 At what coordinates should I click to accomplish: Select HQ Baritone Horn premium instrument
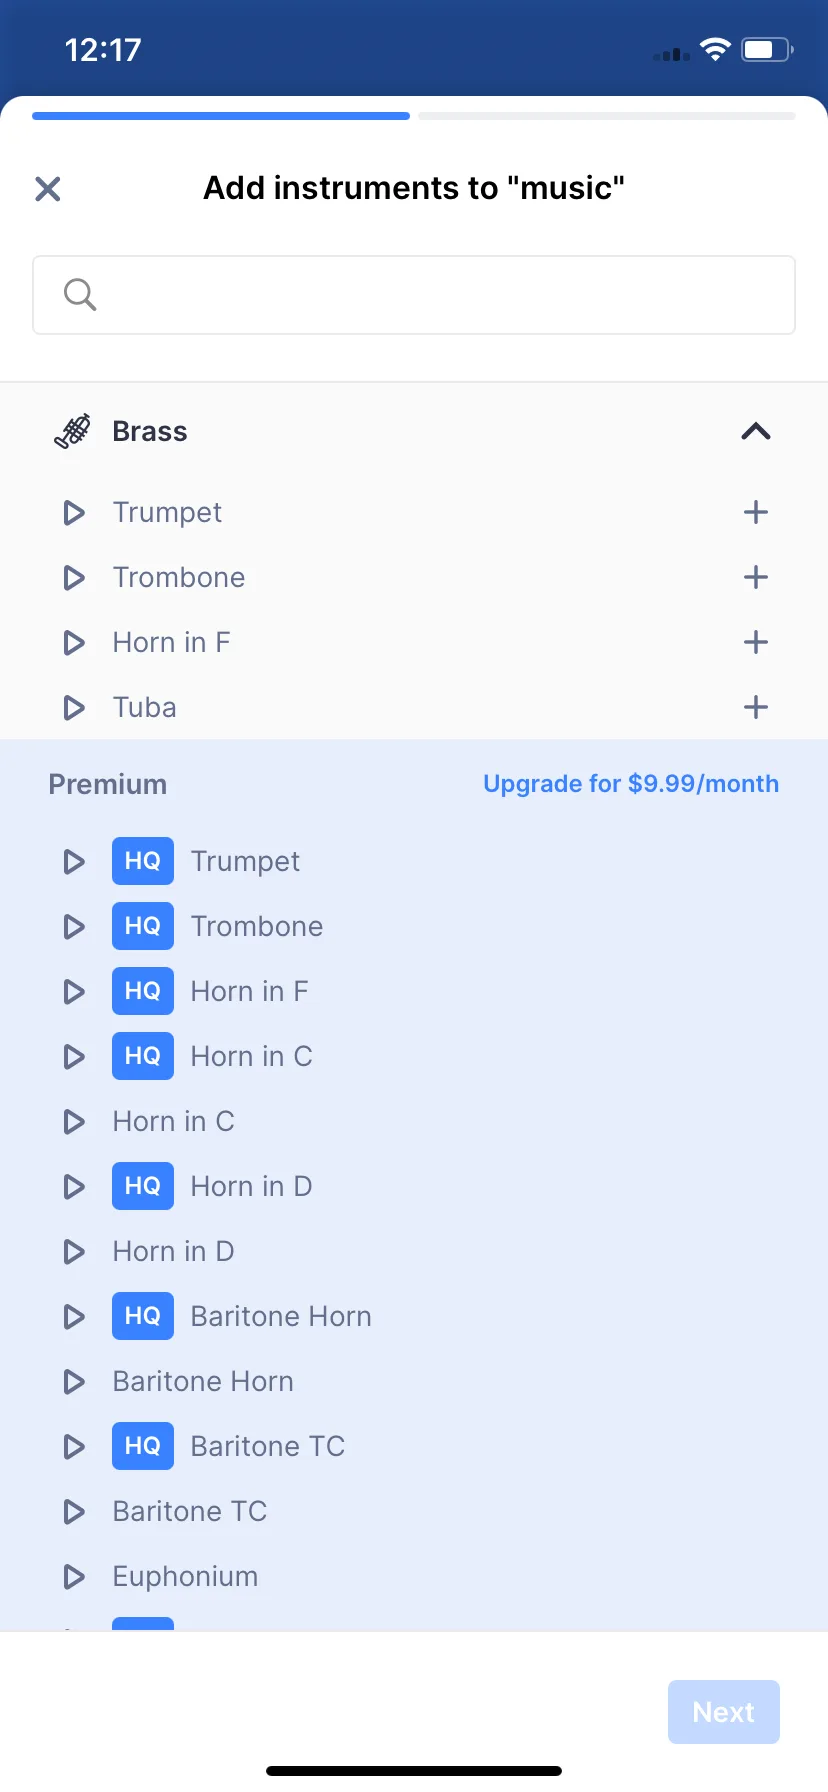(280, 1317)
